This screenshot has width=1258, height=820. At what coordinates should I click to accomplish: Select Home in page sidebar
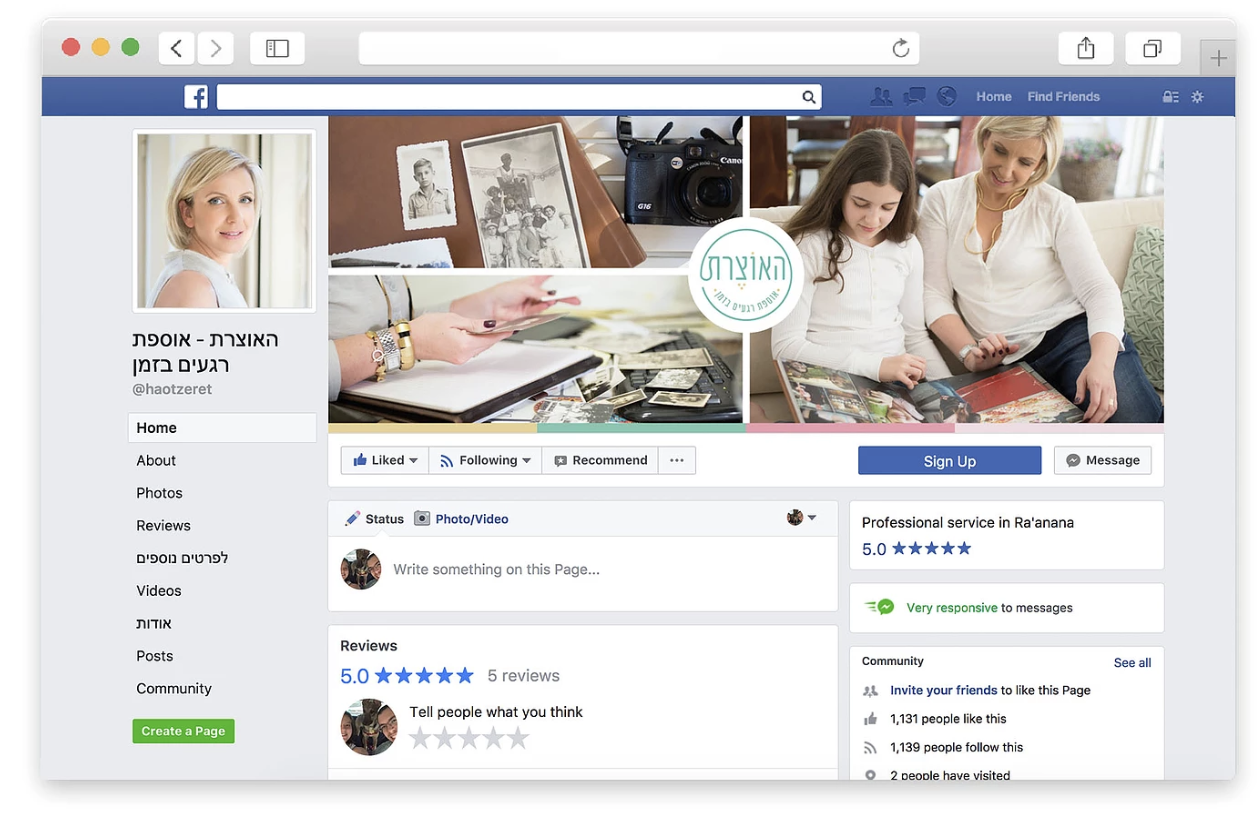[x=222, y=428]
